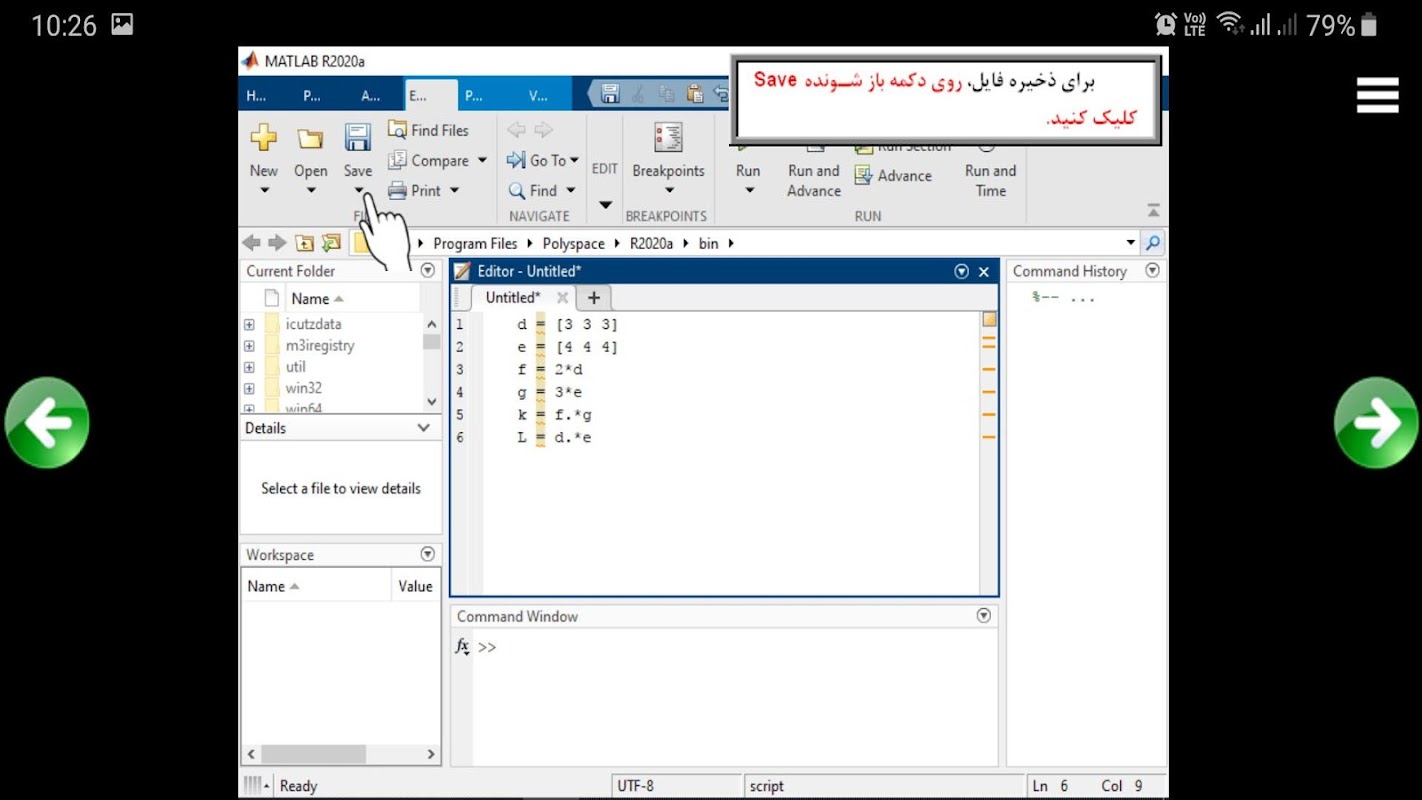Click the back arrow in the address bar
1422x800 pixels.
click(251, 243)
